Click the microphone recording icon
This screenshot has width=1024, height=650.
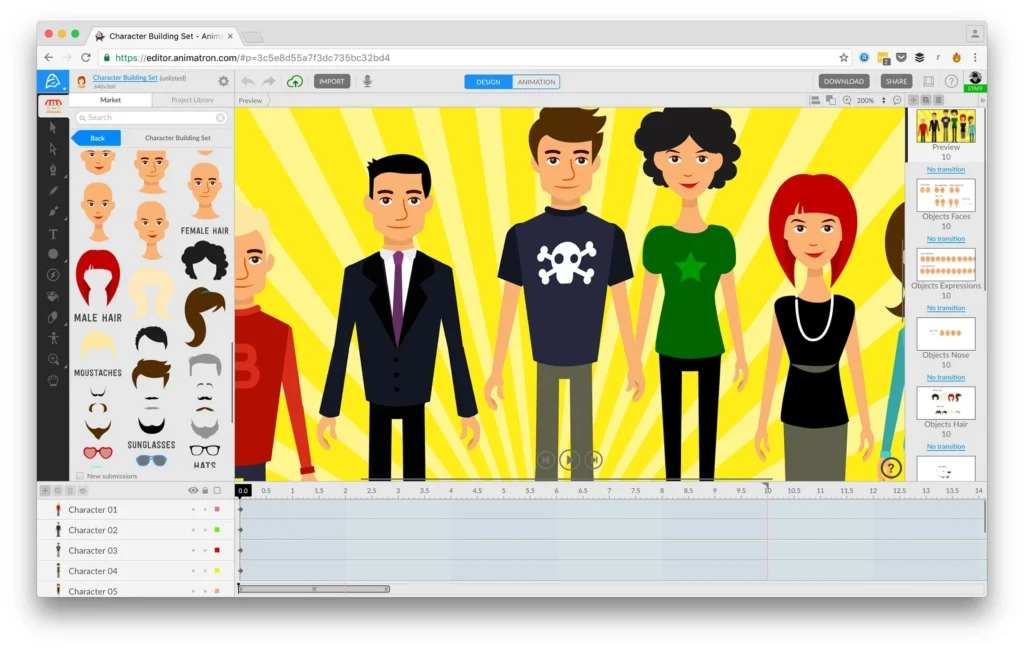367,82
